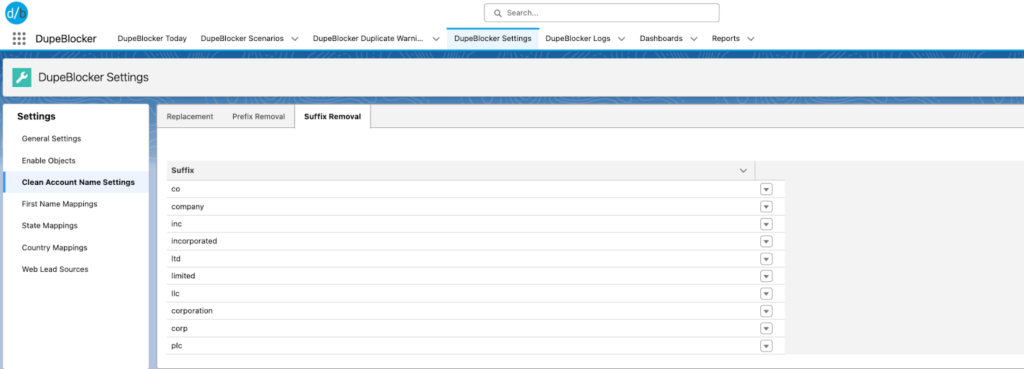1024x369 pixels.
Task: Click the 'corp' suffix cell
Action: 460,329
